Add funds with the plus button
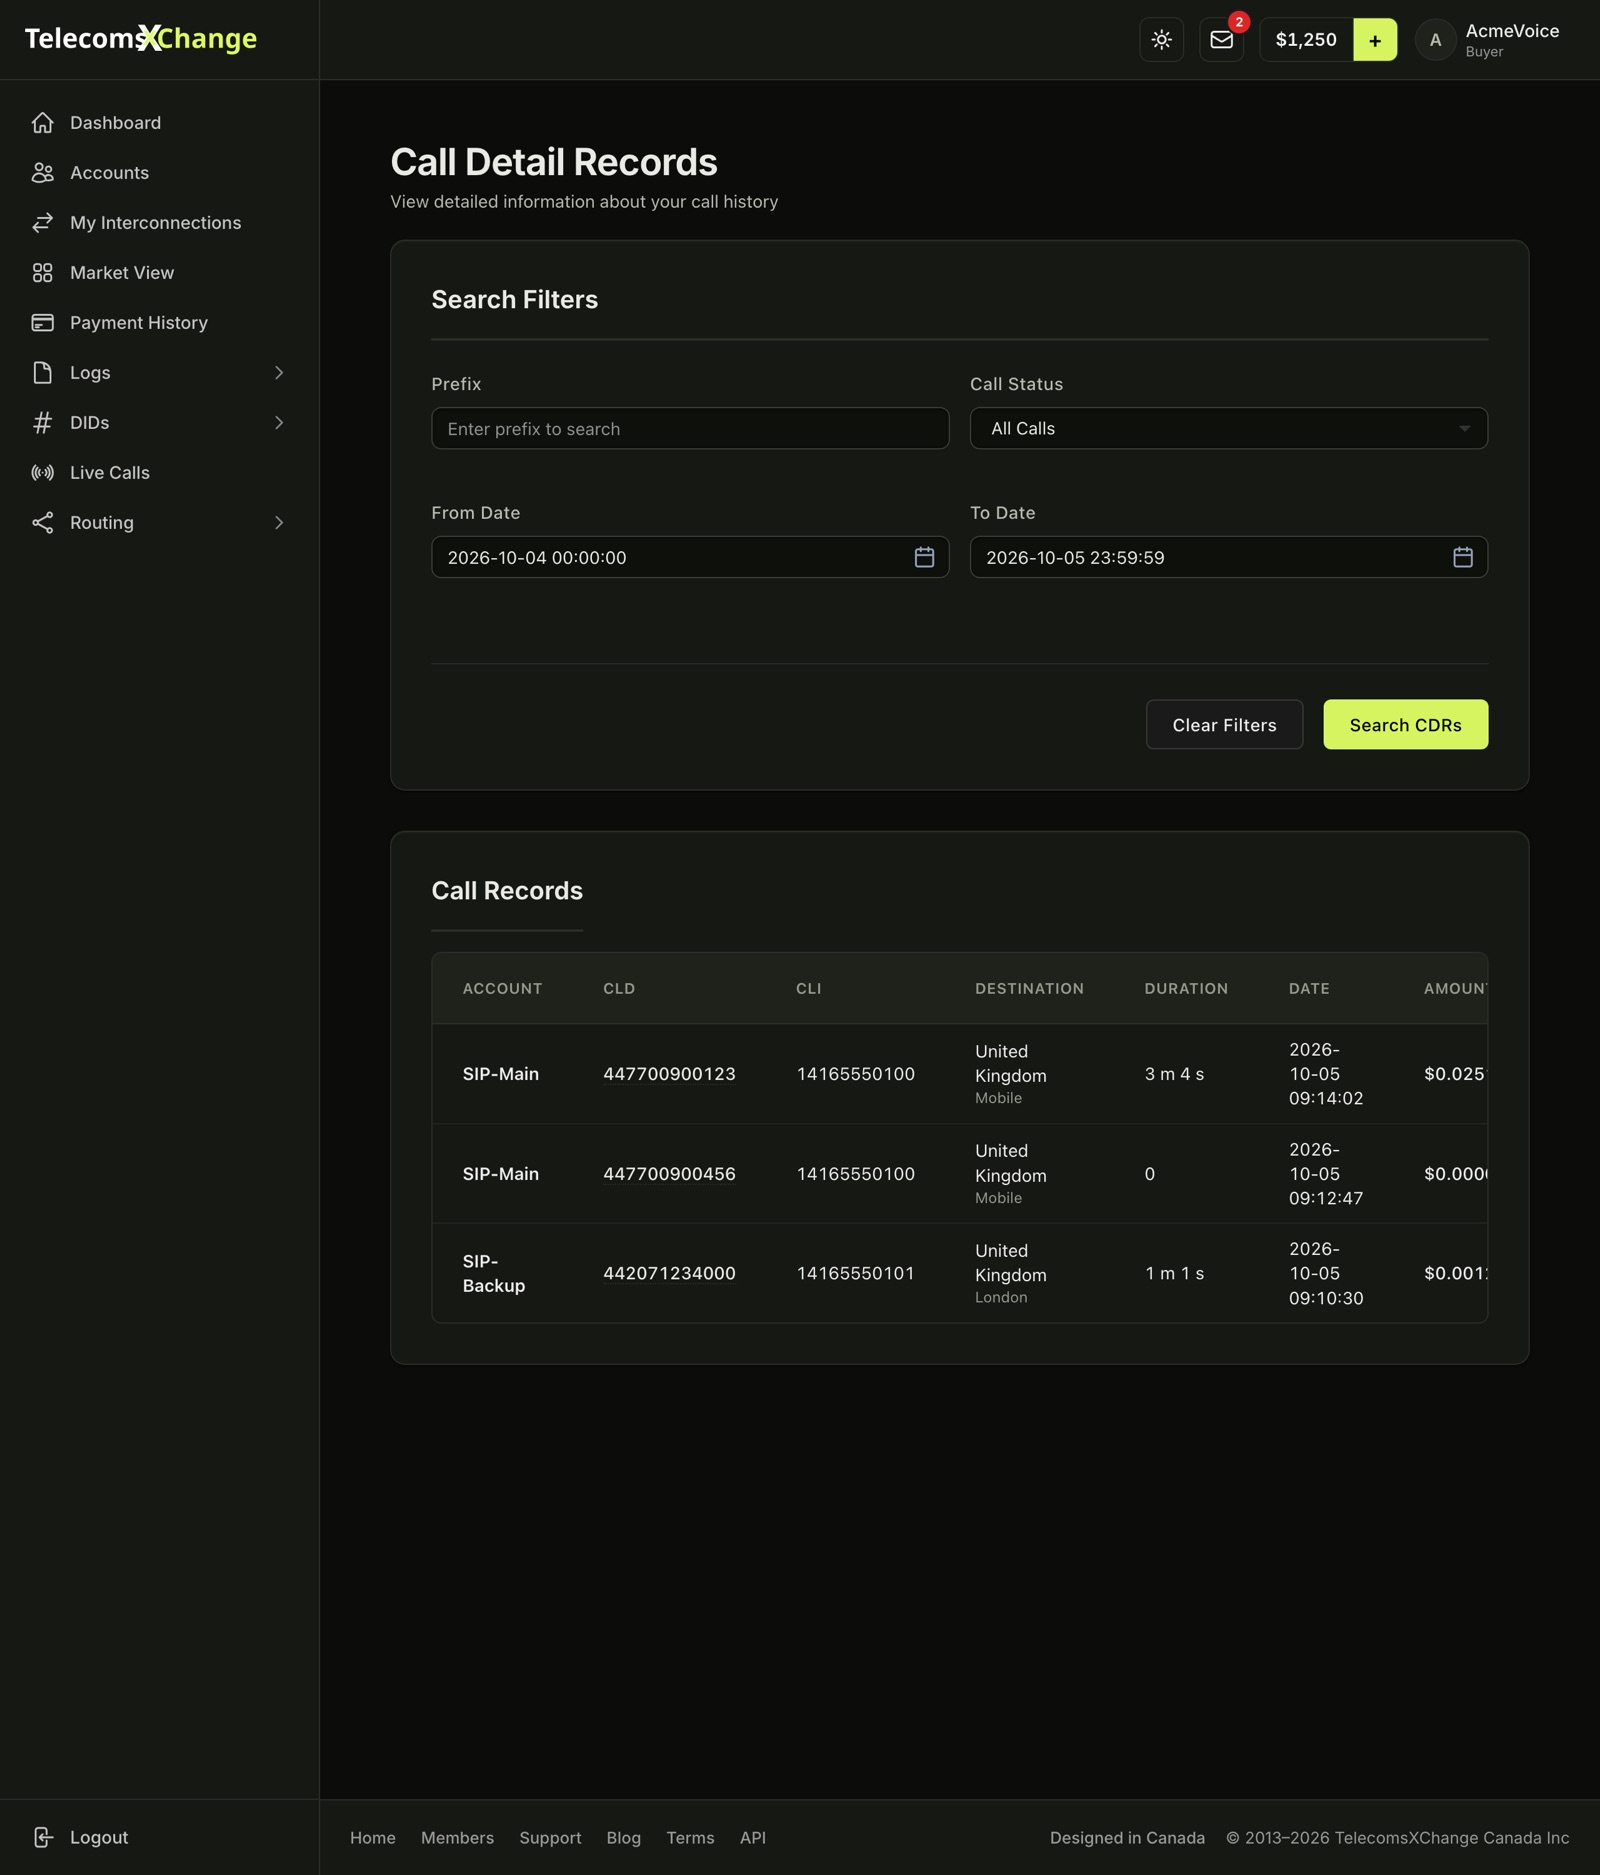The image size is (1600, 1875). (1375, 40)
